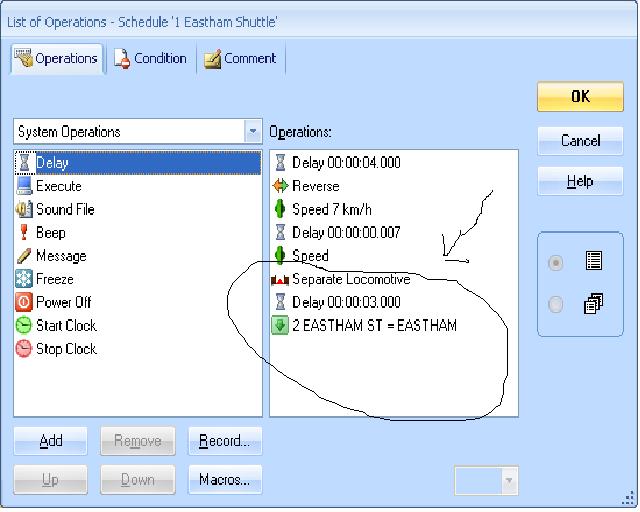
Task: Select the Freeze snowflake icon
Action: point(24,279)
